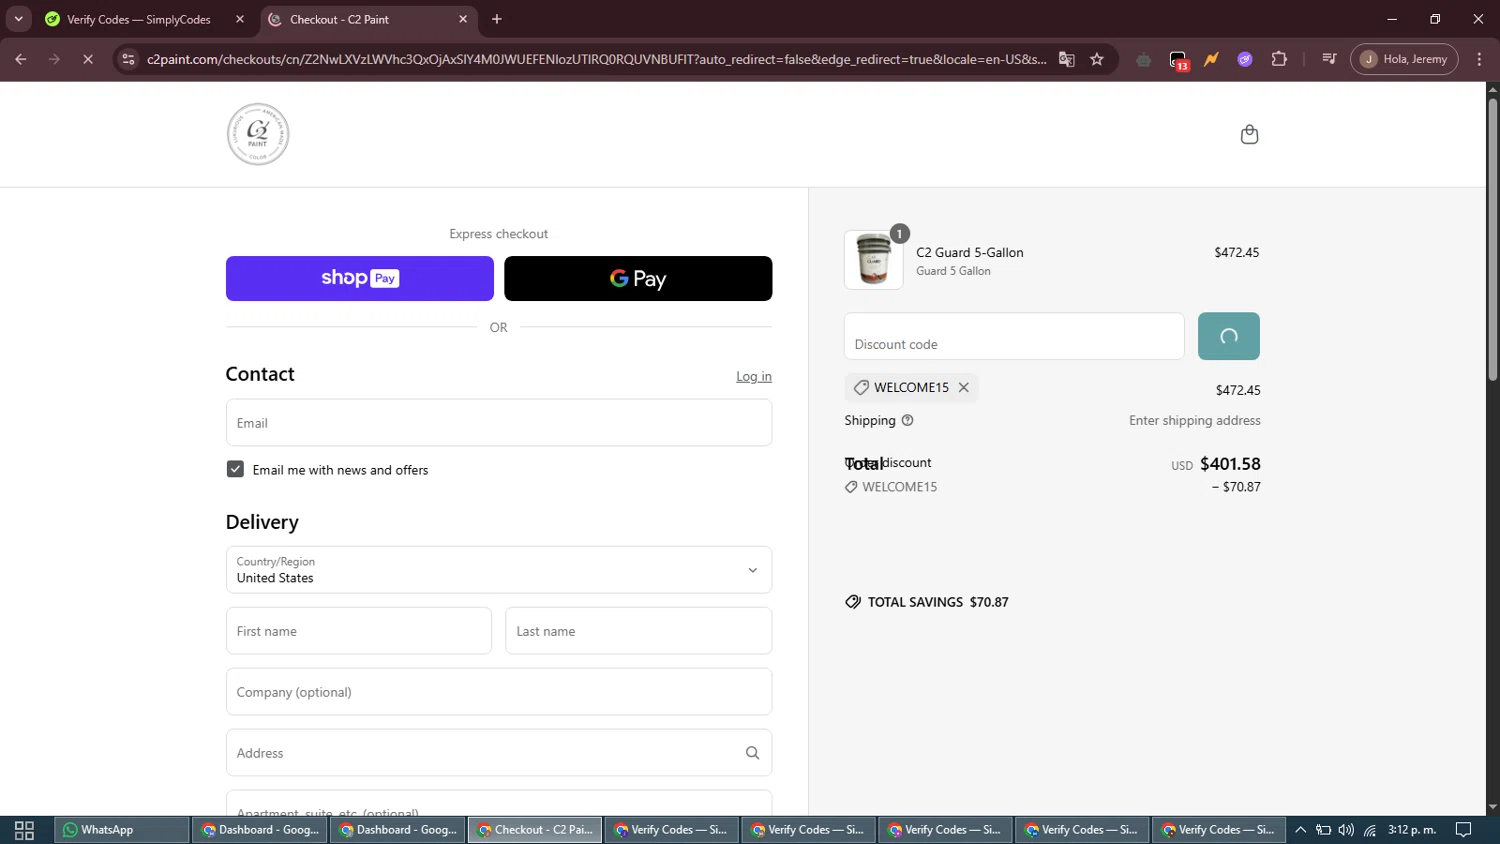
Task: Open the site information icon beside URL
Action: 128,59
